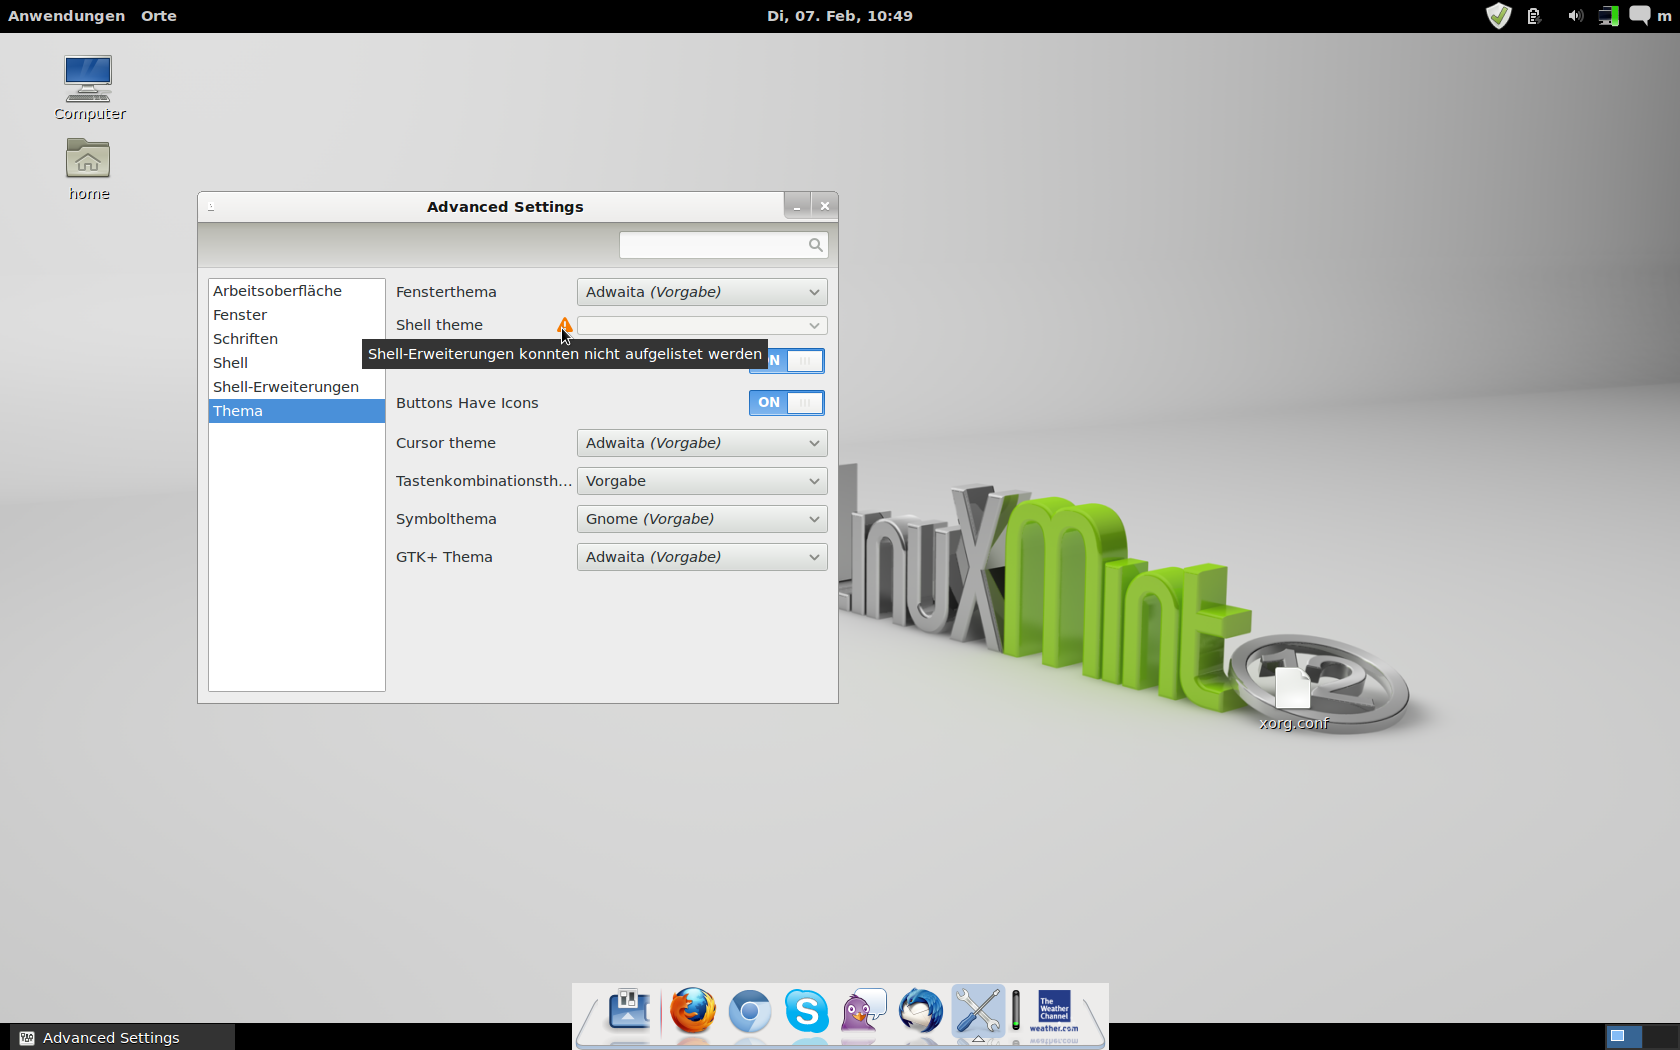Open the Symbolthema dropdown showing Gnome
Screen dimensions: 1680x1050
pos(702,519)
